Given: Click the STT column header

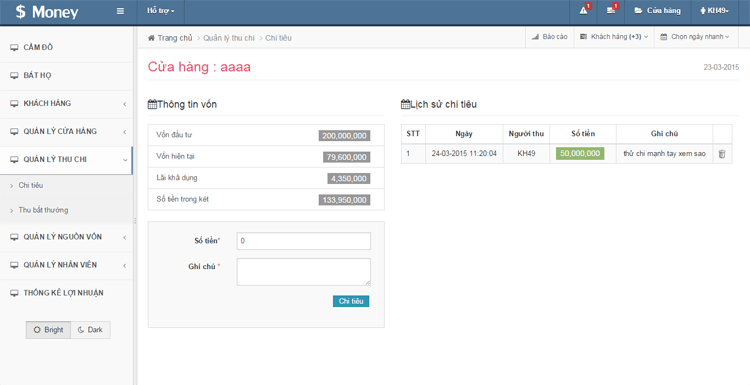Looking at the screenshot, I should point(413,134).
